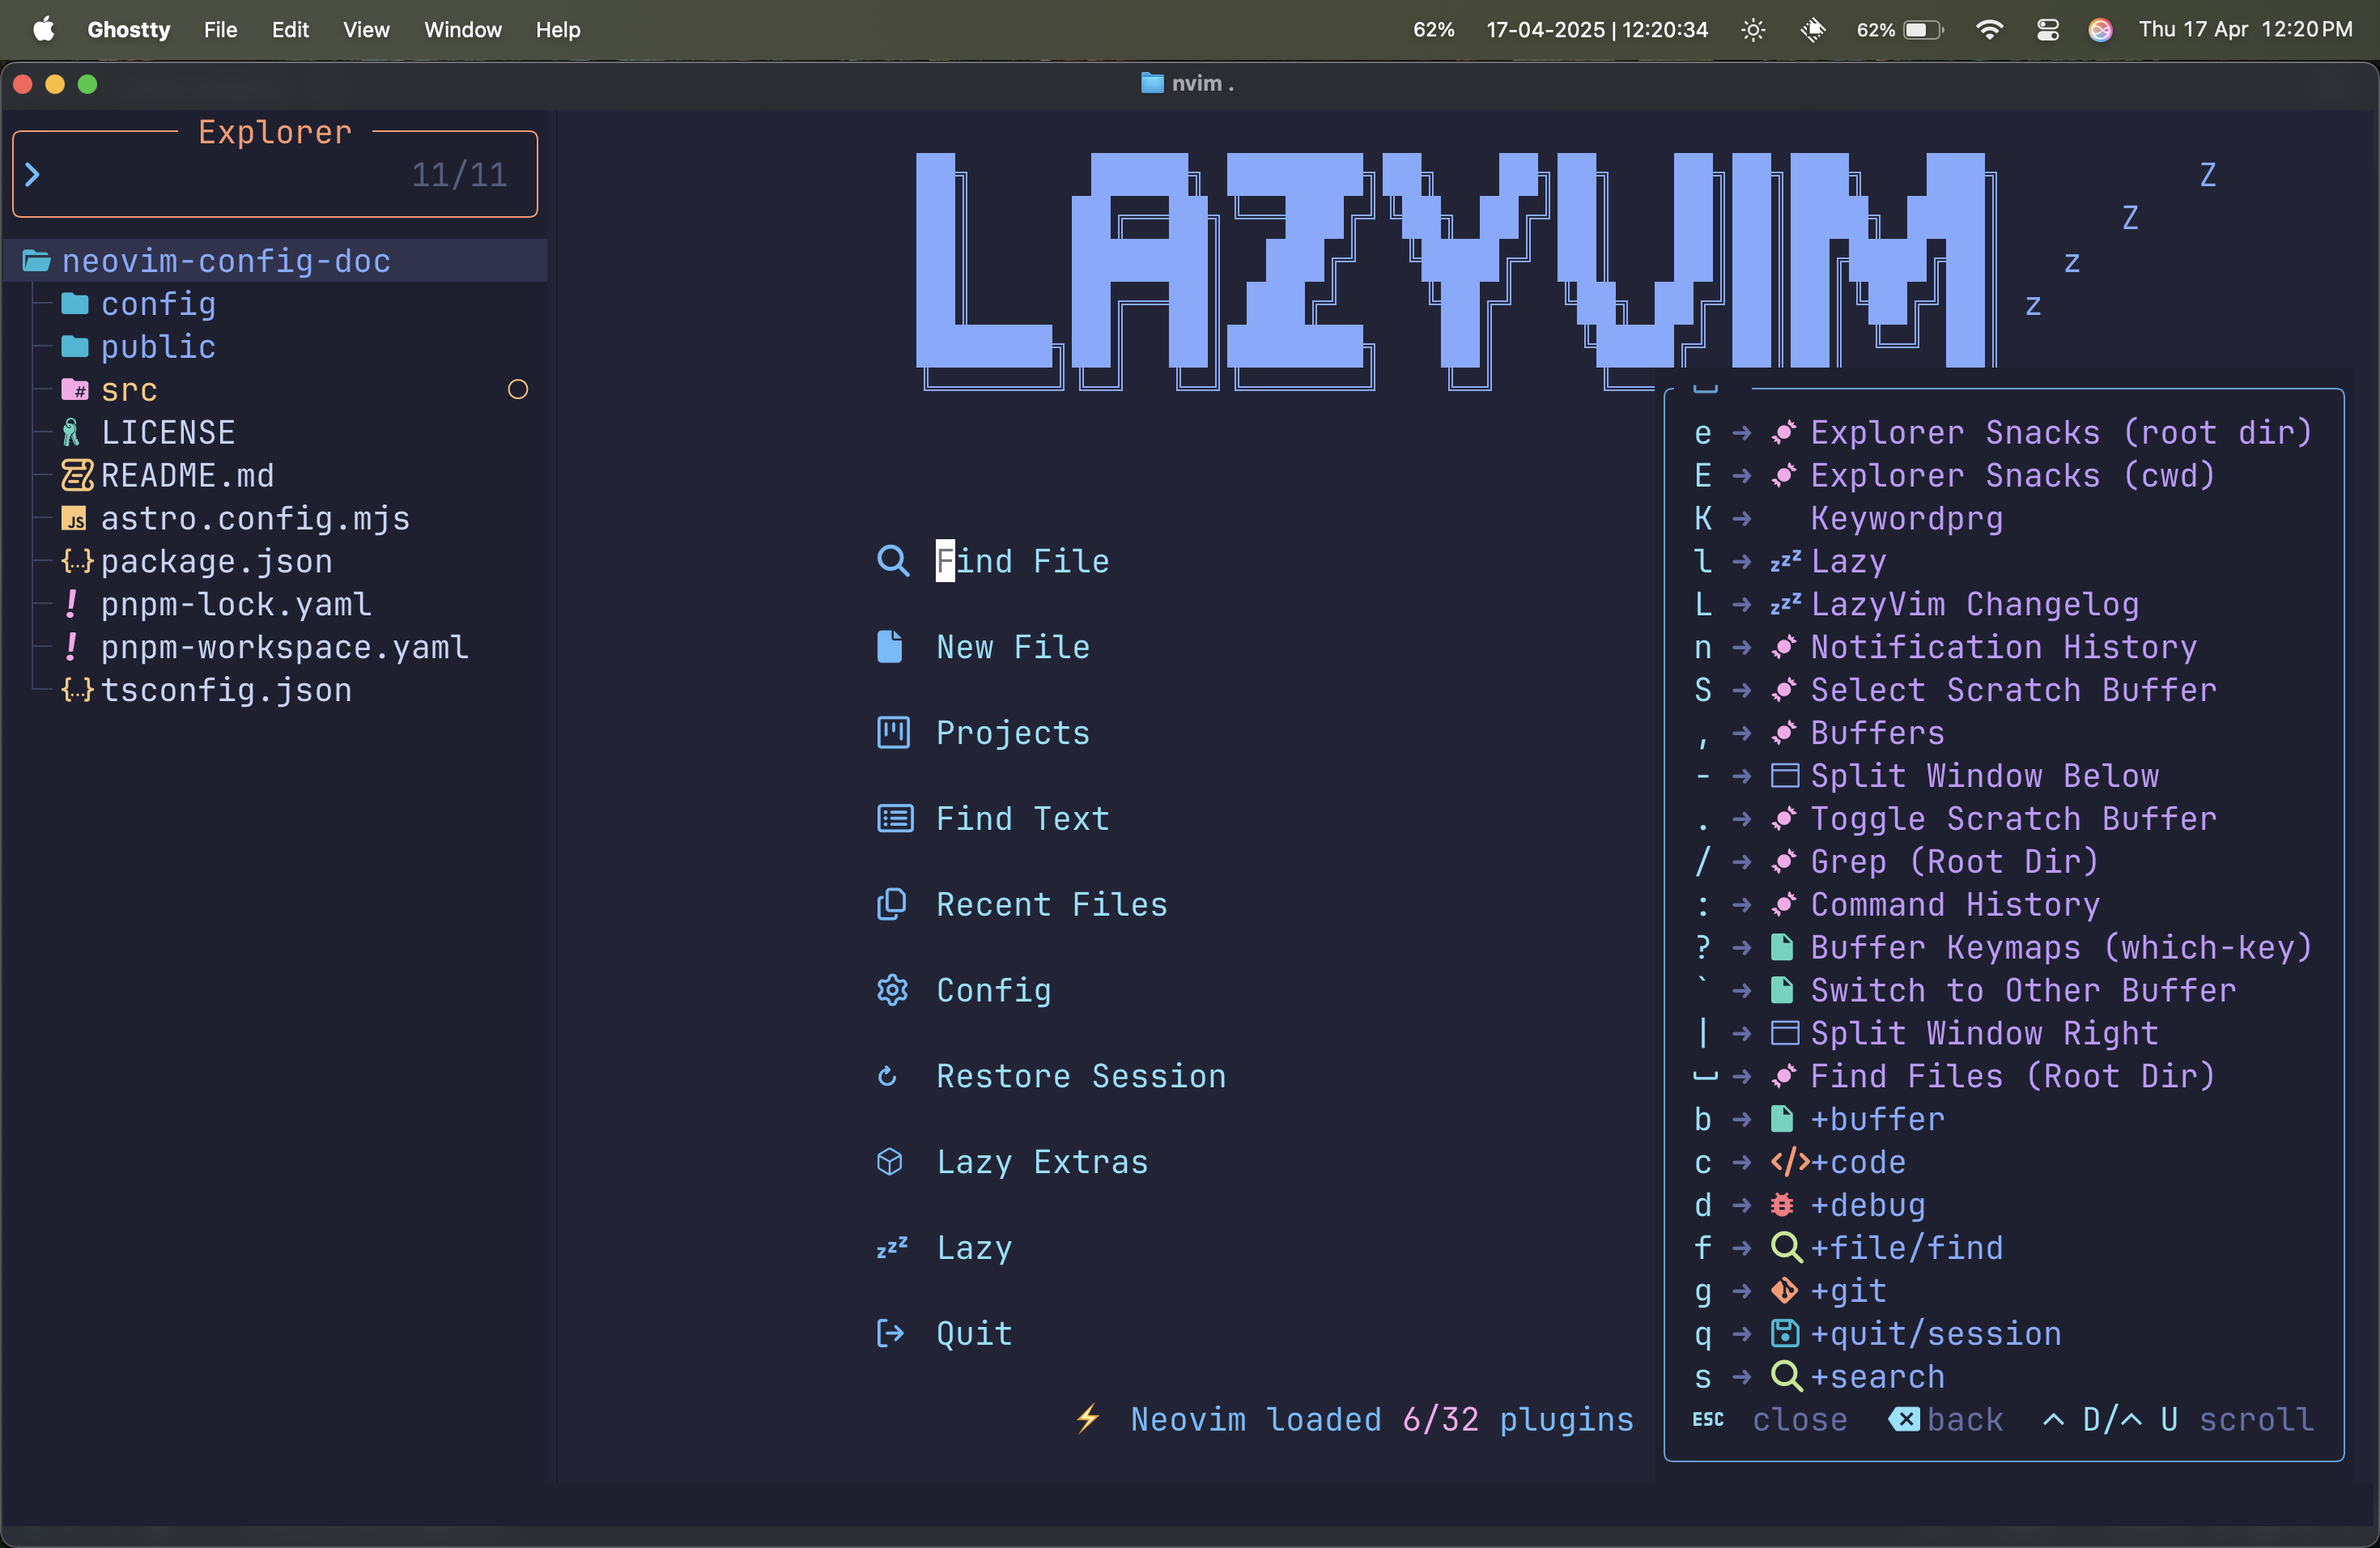
Task: Click the Find File magnifier icon
Action: tap(892, 561)
